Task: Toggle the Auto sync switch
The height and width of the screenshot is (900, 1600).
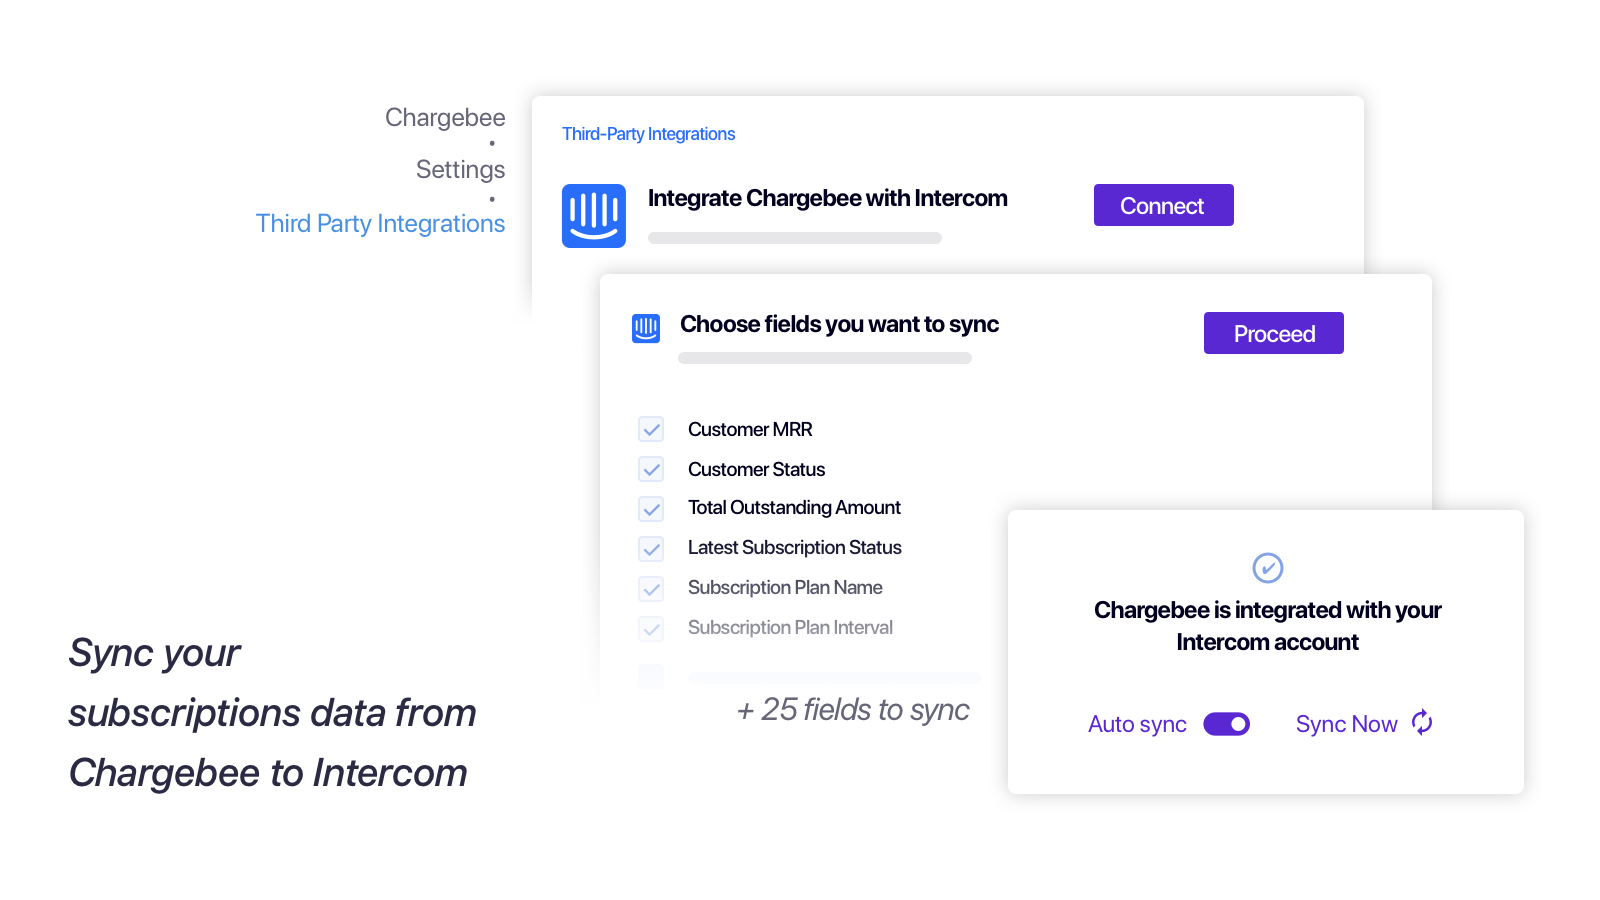Action: 1226,724
